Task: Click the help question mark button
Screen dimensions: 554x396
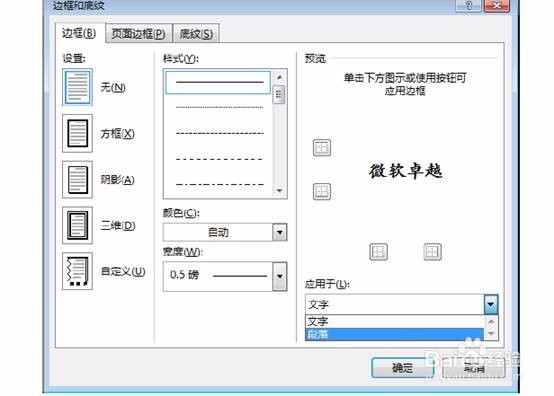Action: [468, 5]
